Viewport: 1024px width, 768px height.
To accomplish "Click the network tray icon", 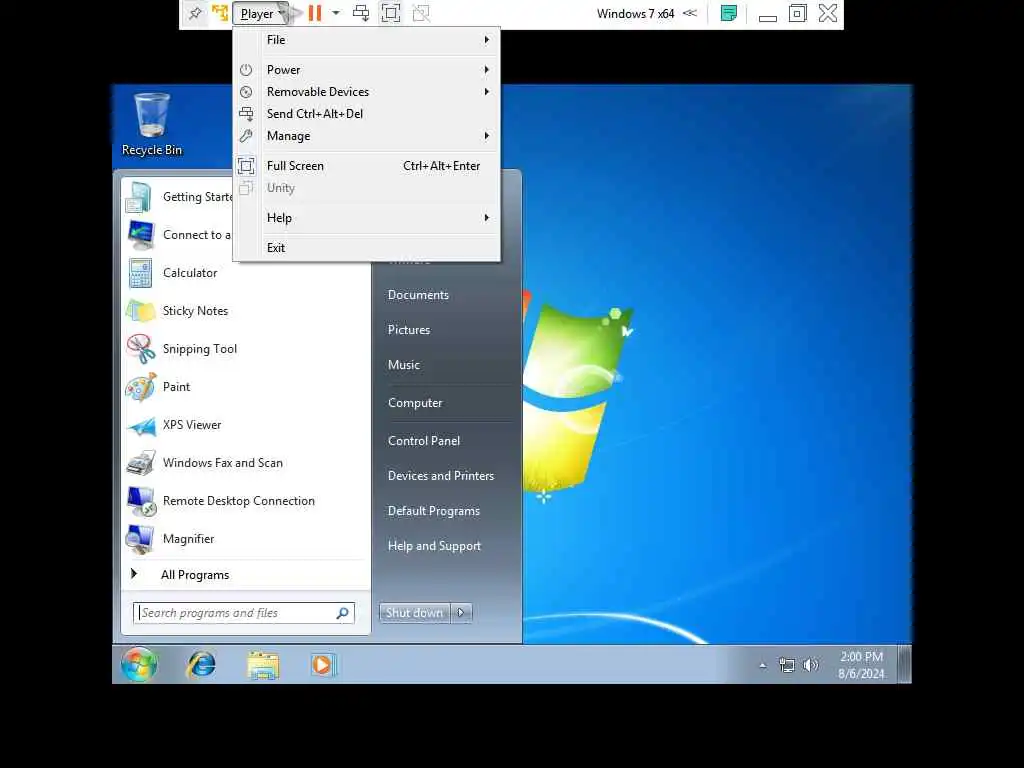I will (787, 665).
